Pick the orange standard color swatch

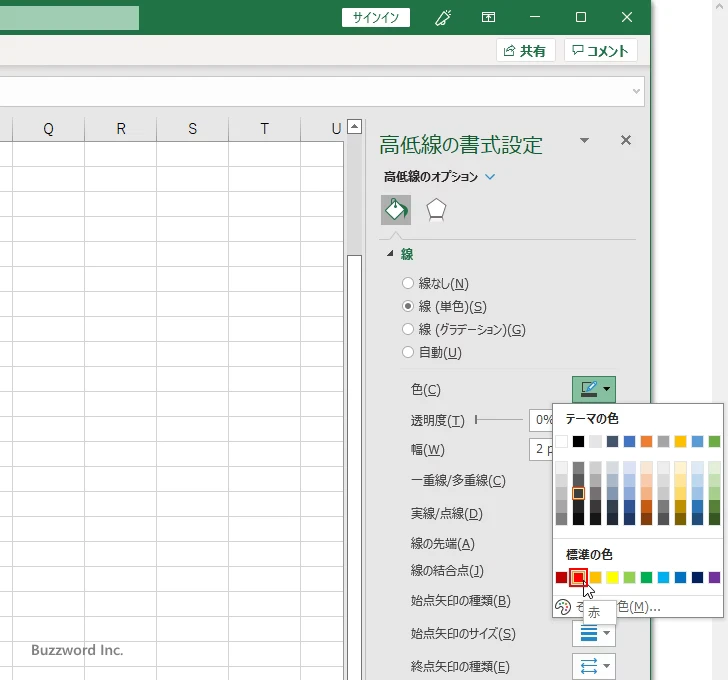[x=595, y=577]
